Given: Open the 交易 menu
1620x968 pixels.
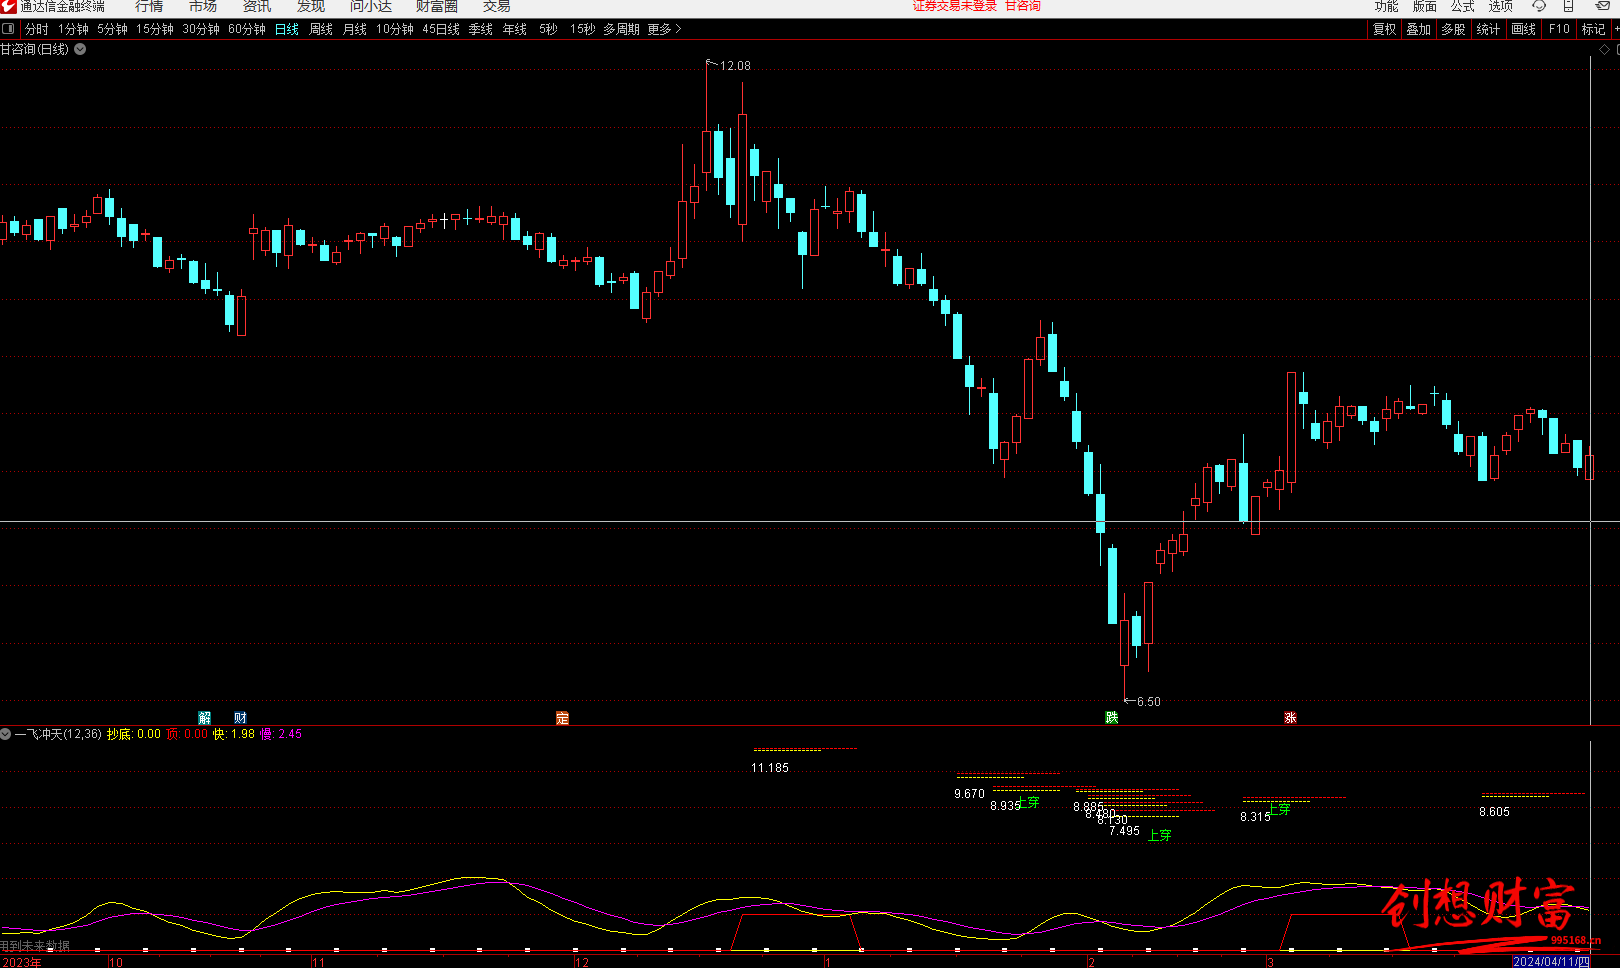Looking at the screenshot, I should click(497, 6).
